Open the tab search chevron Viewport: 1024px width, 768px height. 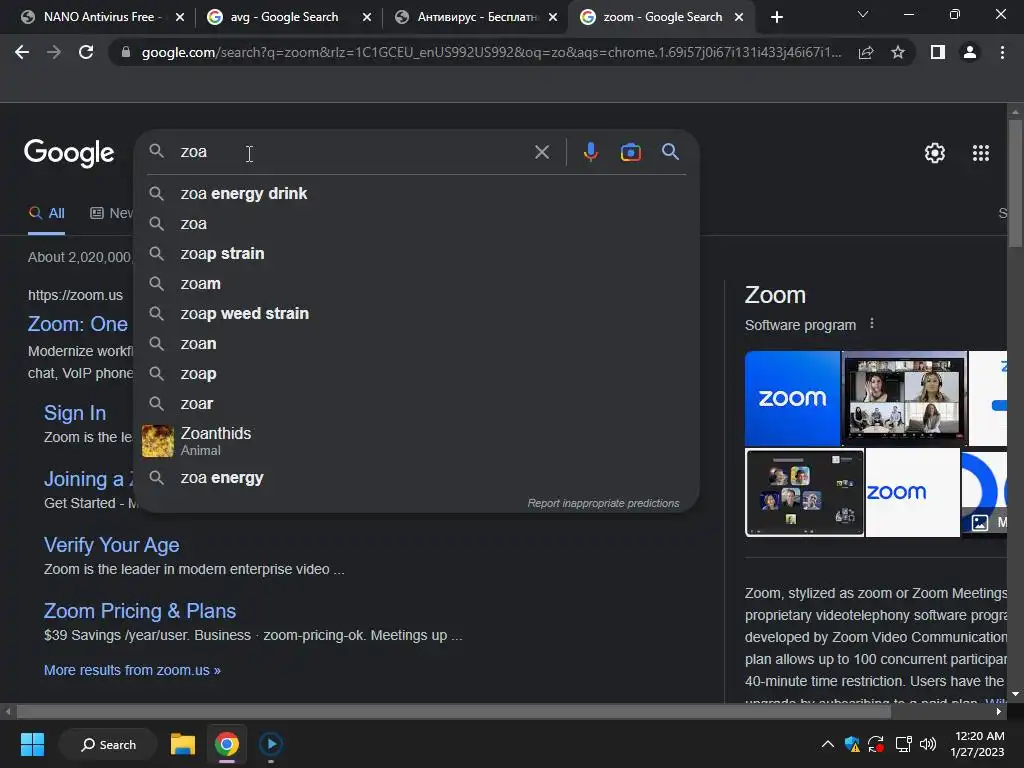(x=863, y=14)
